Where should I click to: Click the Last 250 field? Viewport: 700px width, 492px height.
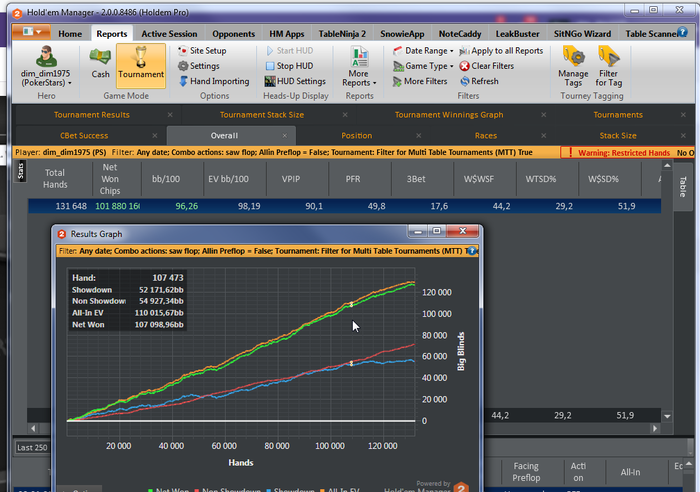coord(32,447)
